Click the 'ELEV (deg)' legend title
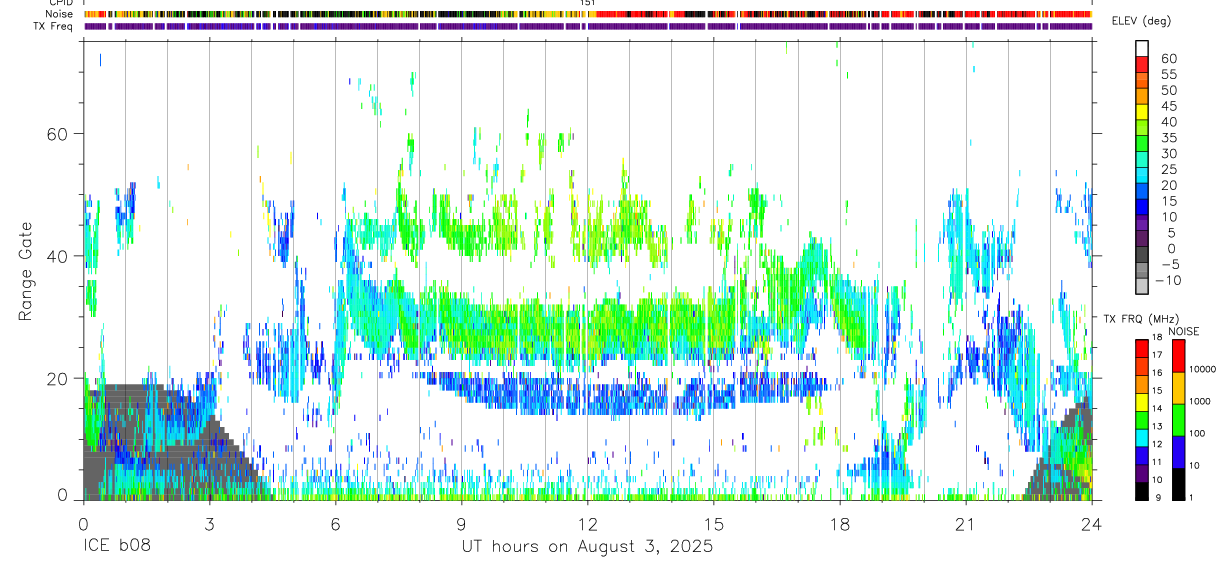 pos(1143,23)
